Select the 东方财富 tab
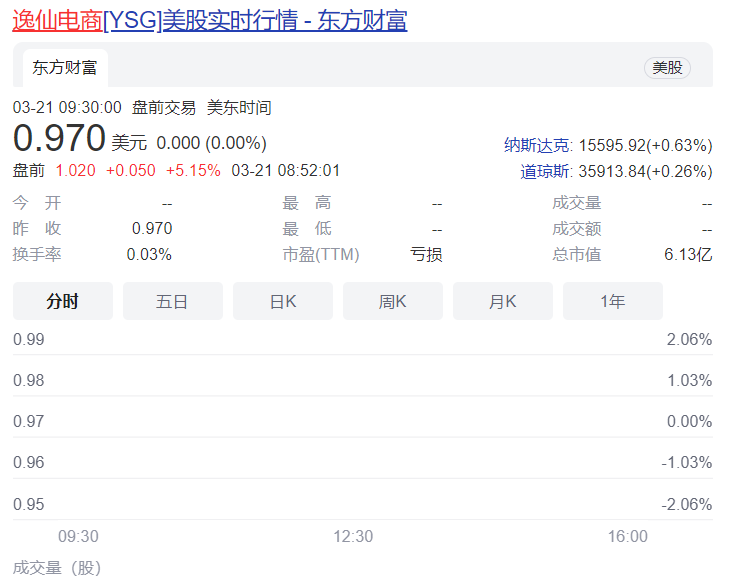Viewport: 733px width, 580px height. (65, 68)
